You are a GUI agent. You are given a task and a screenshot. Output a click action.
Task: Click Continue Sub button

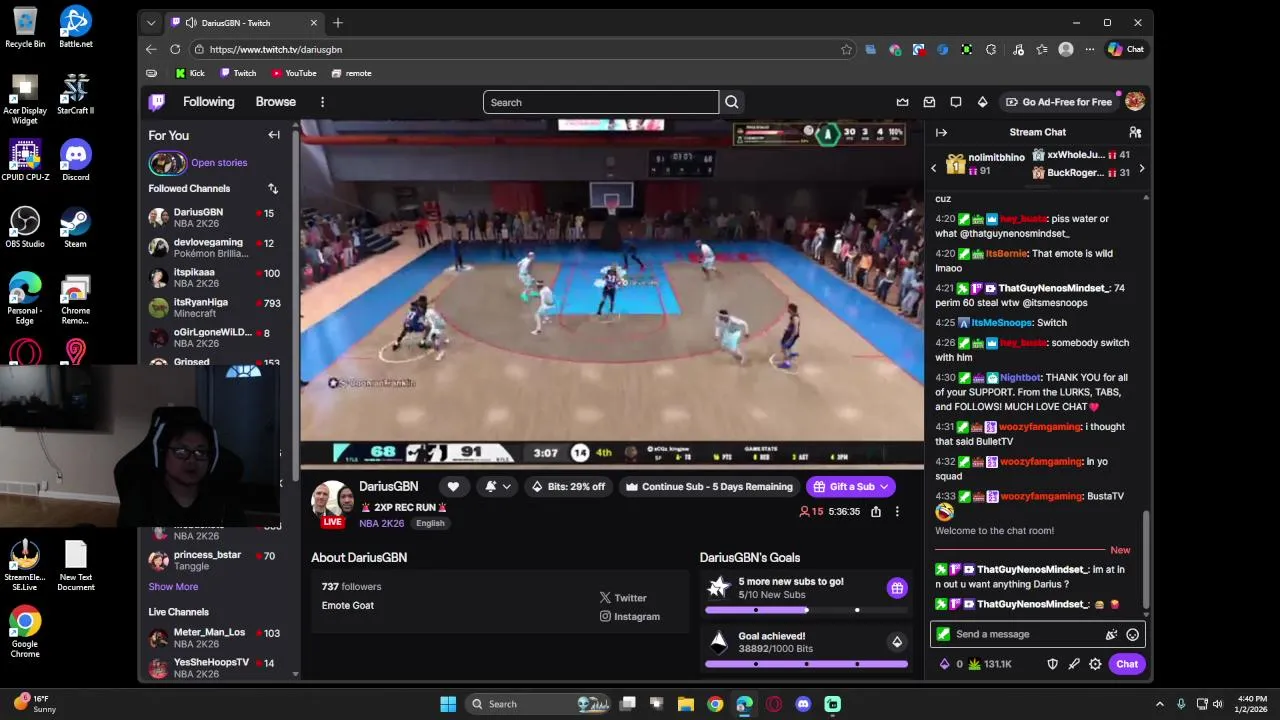click(x=709, y=487)
